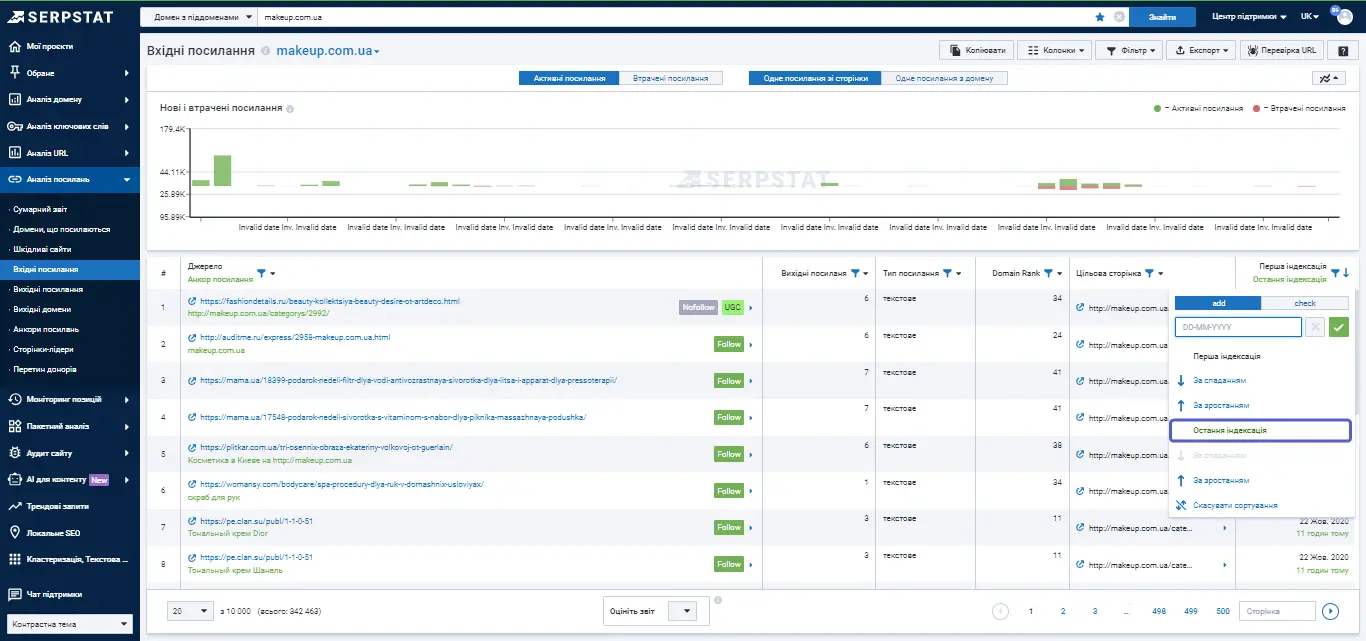1366x641 pixels.
Task: Select Одне посилання зі сторінки option
Action: click(x=815, y=78)
